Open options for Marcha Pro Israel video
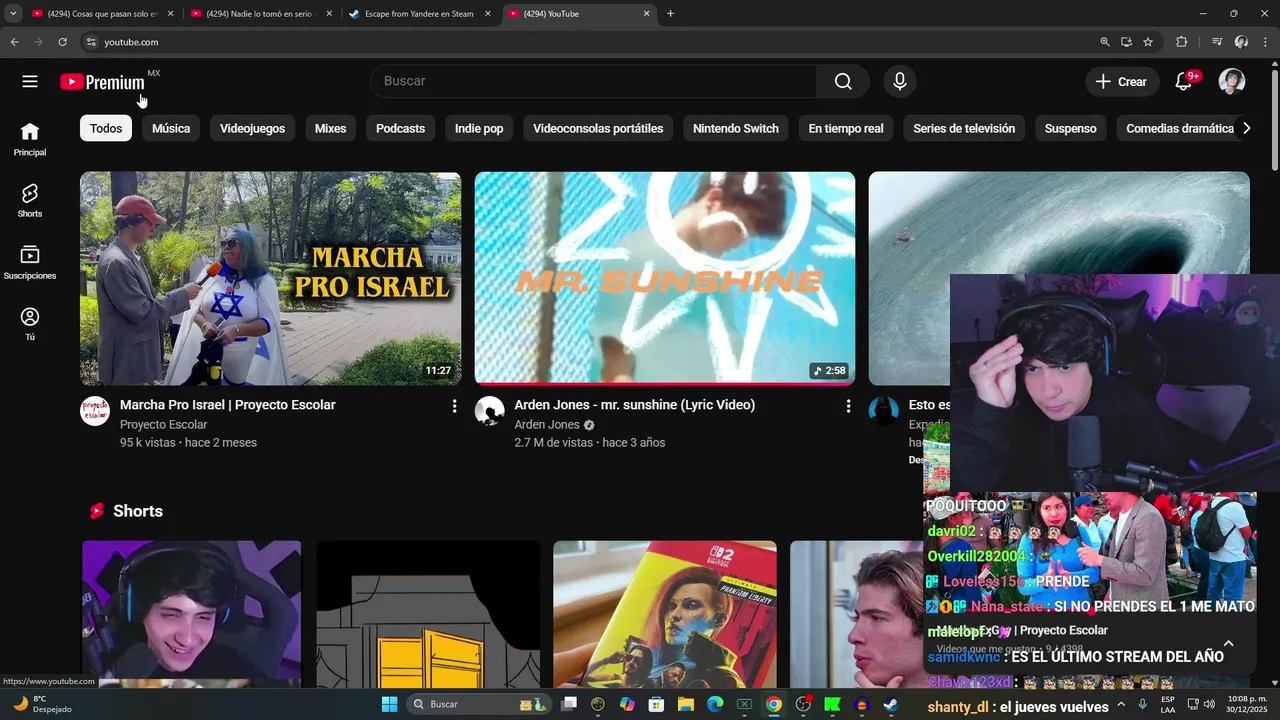Image resolution: width=1280 pixels, height=720 pixels. click(454, 406)
